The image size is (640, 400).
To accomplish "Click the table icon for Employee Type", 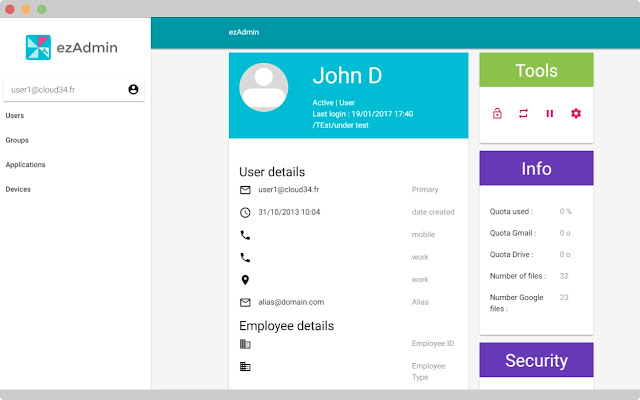I will click(245, 367).
